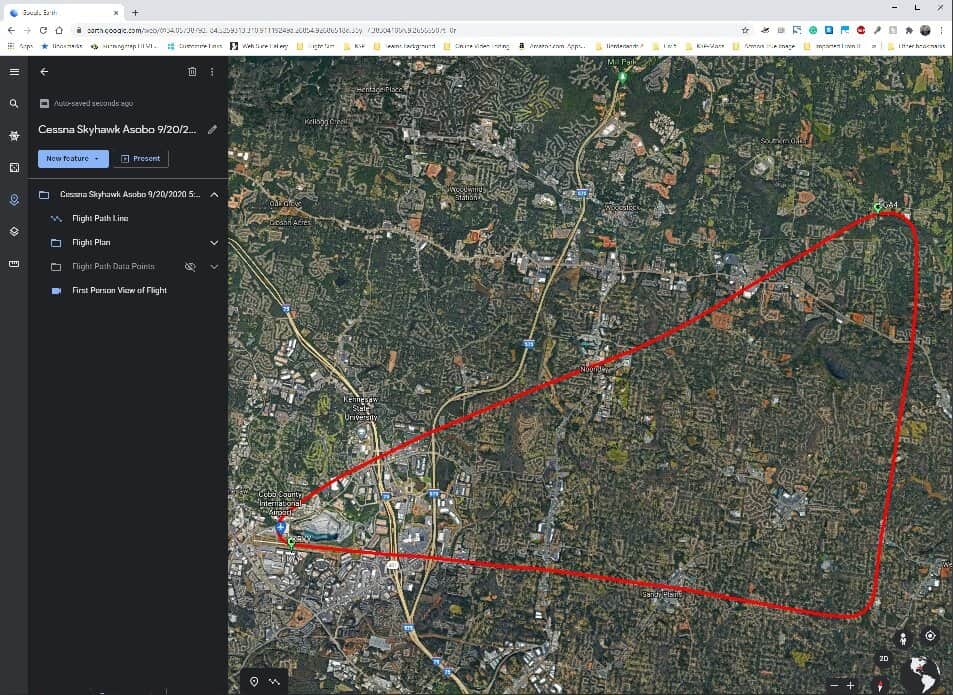Collapse the Cessna Skyhawk Asobo project folder

(214, 194)
